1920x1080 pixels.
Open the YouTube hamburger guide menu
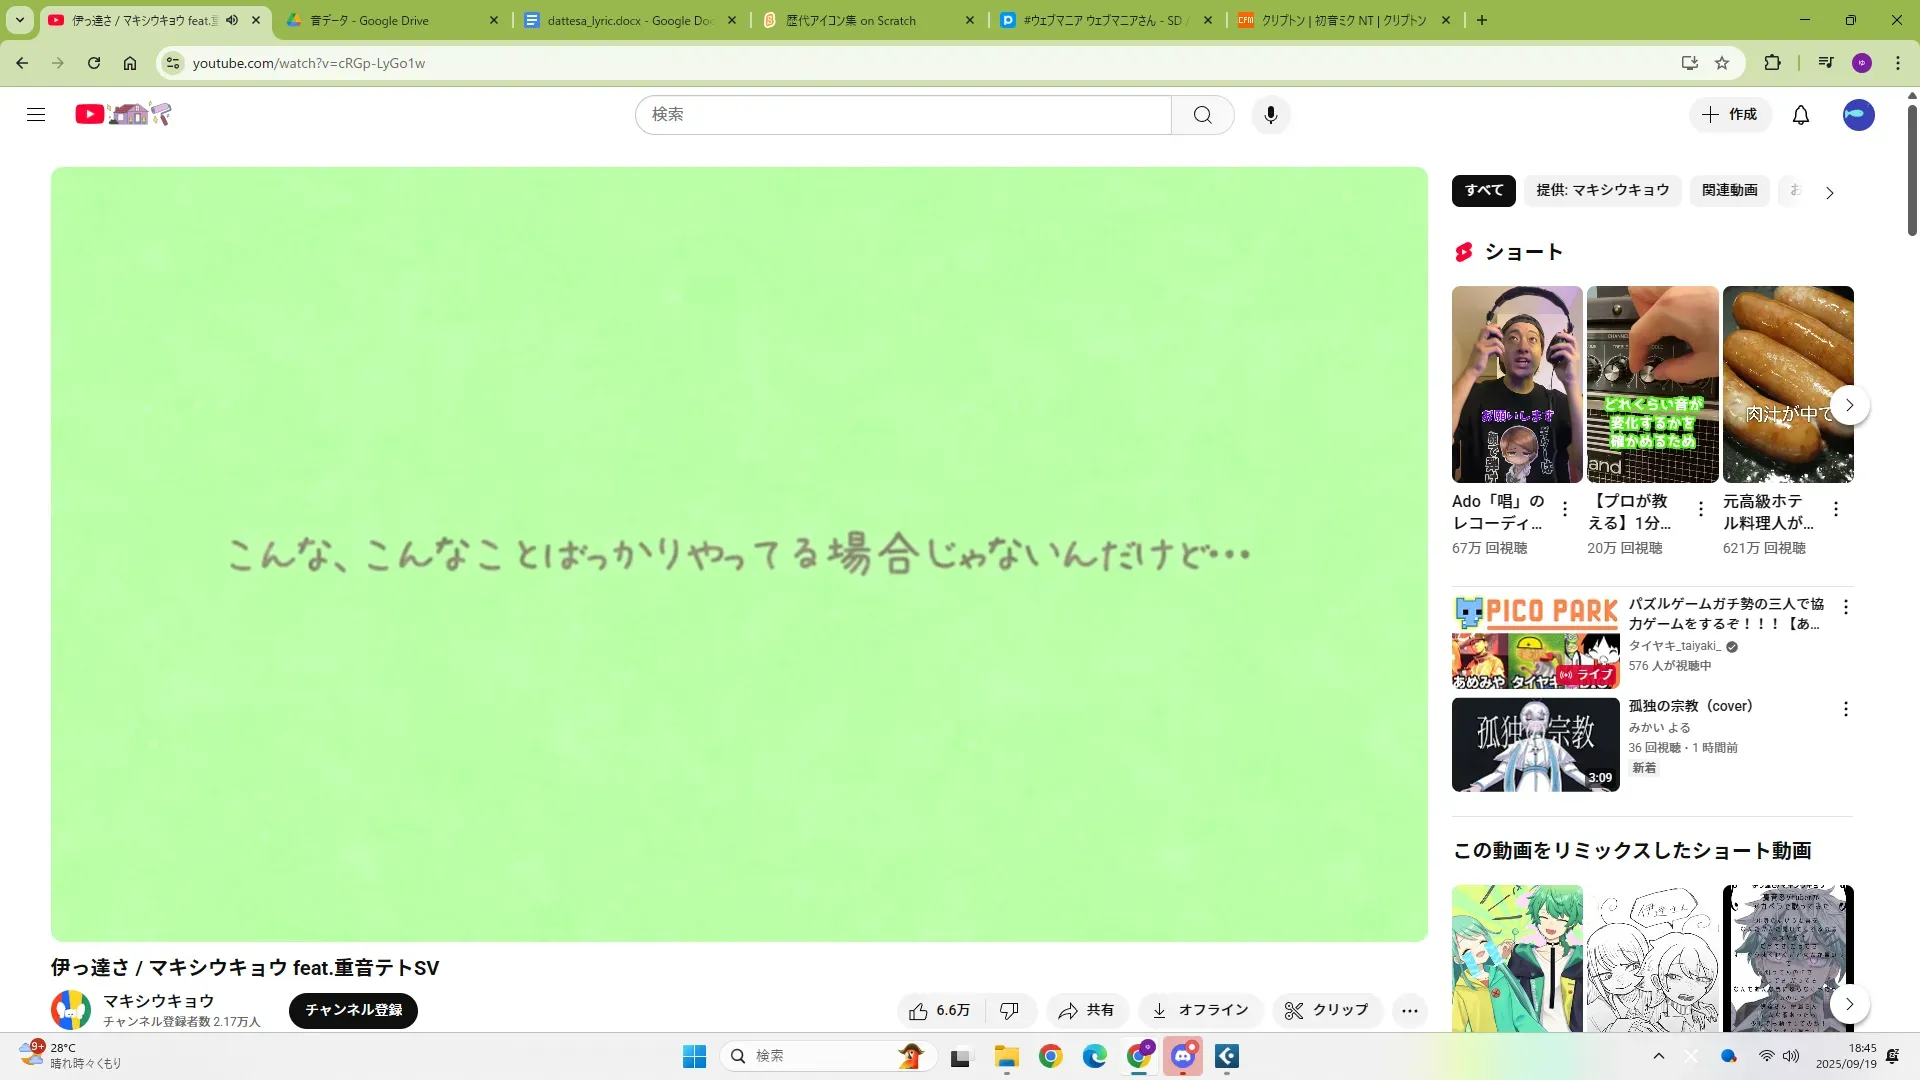[x=36, y=115]
